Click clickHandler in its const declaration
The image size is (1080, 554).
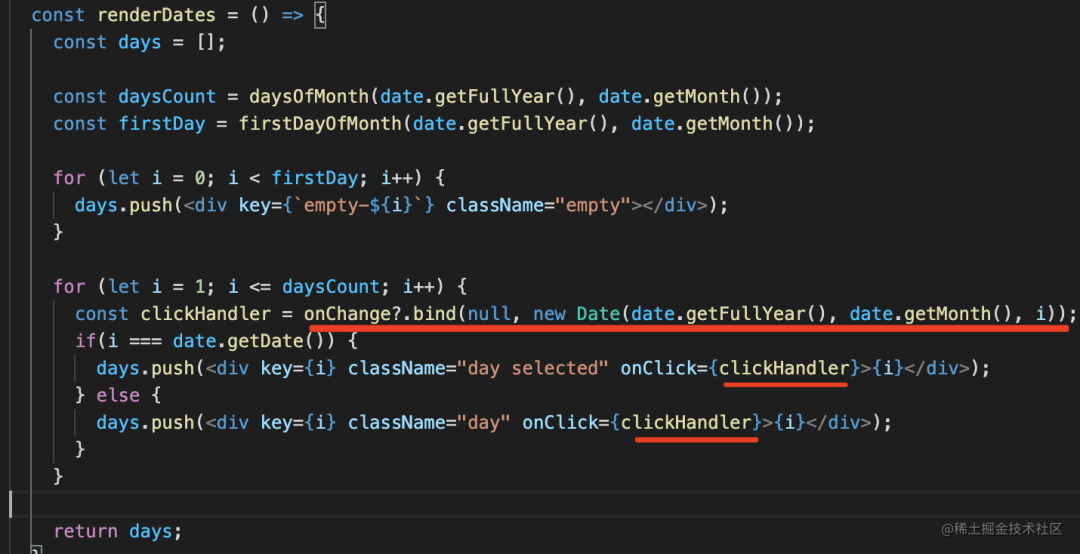206,314
